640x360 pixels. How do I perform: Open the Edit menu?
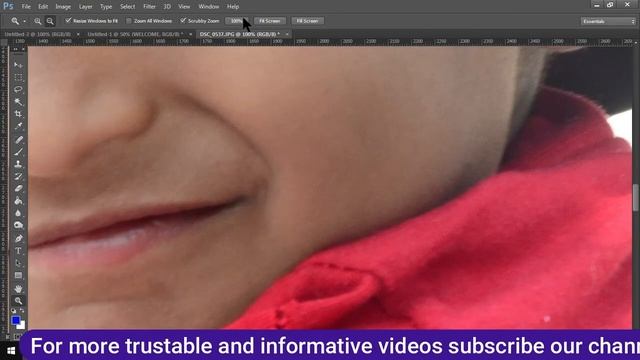(43, 7)
